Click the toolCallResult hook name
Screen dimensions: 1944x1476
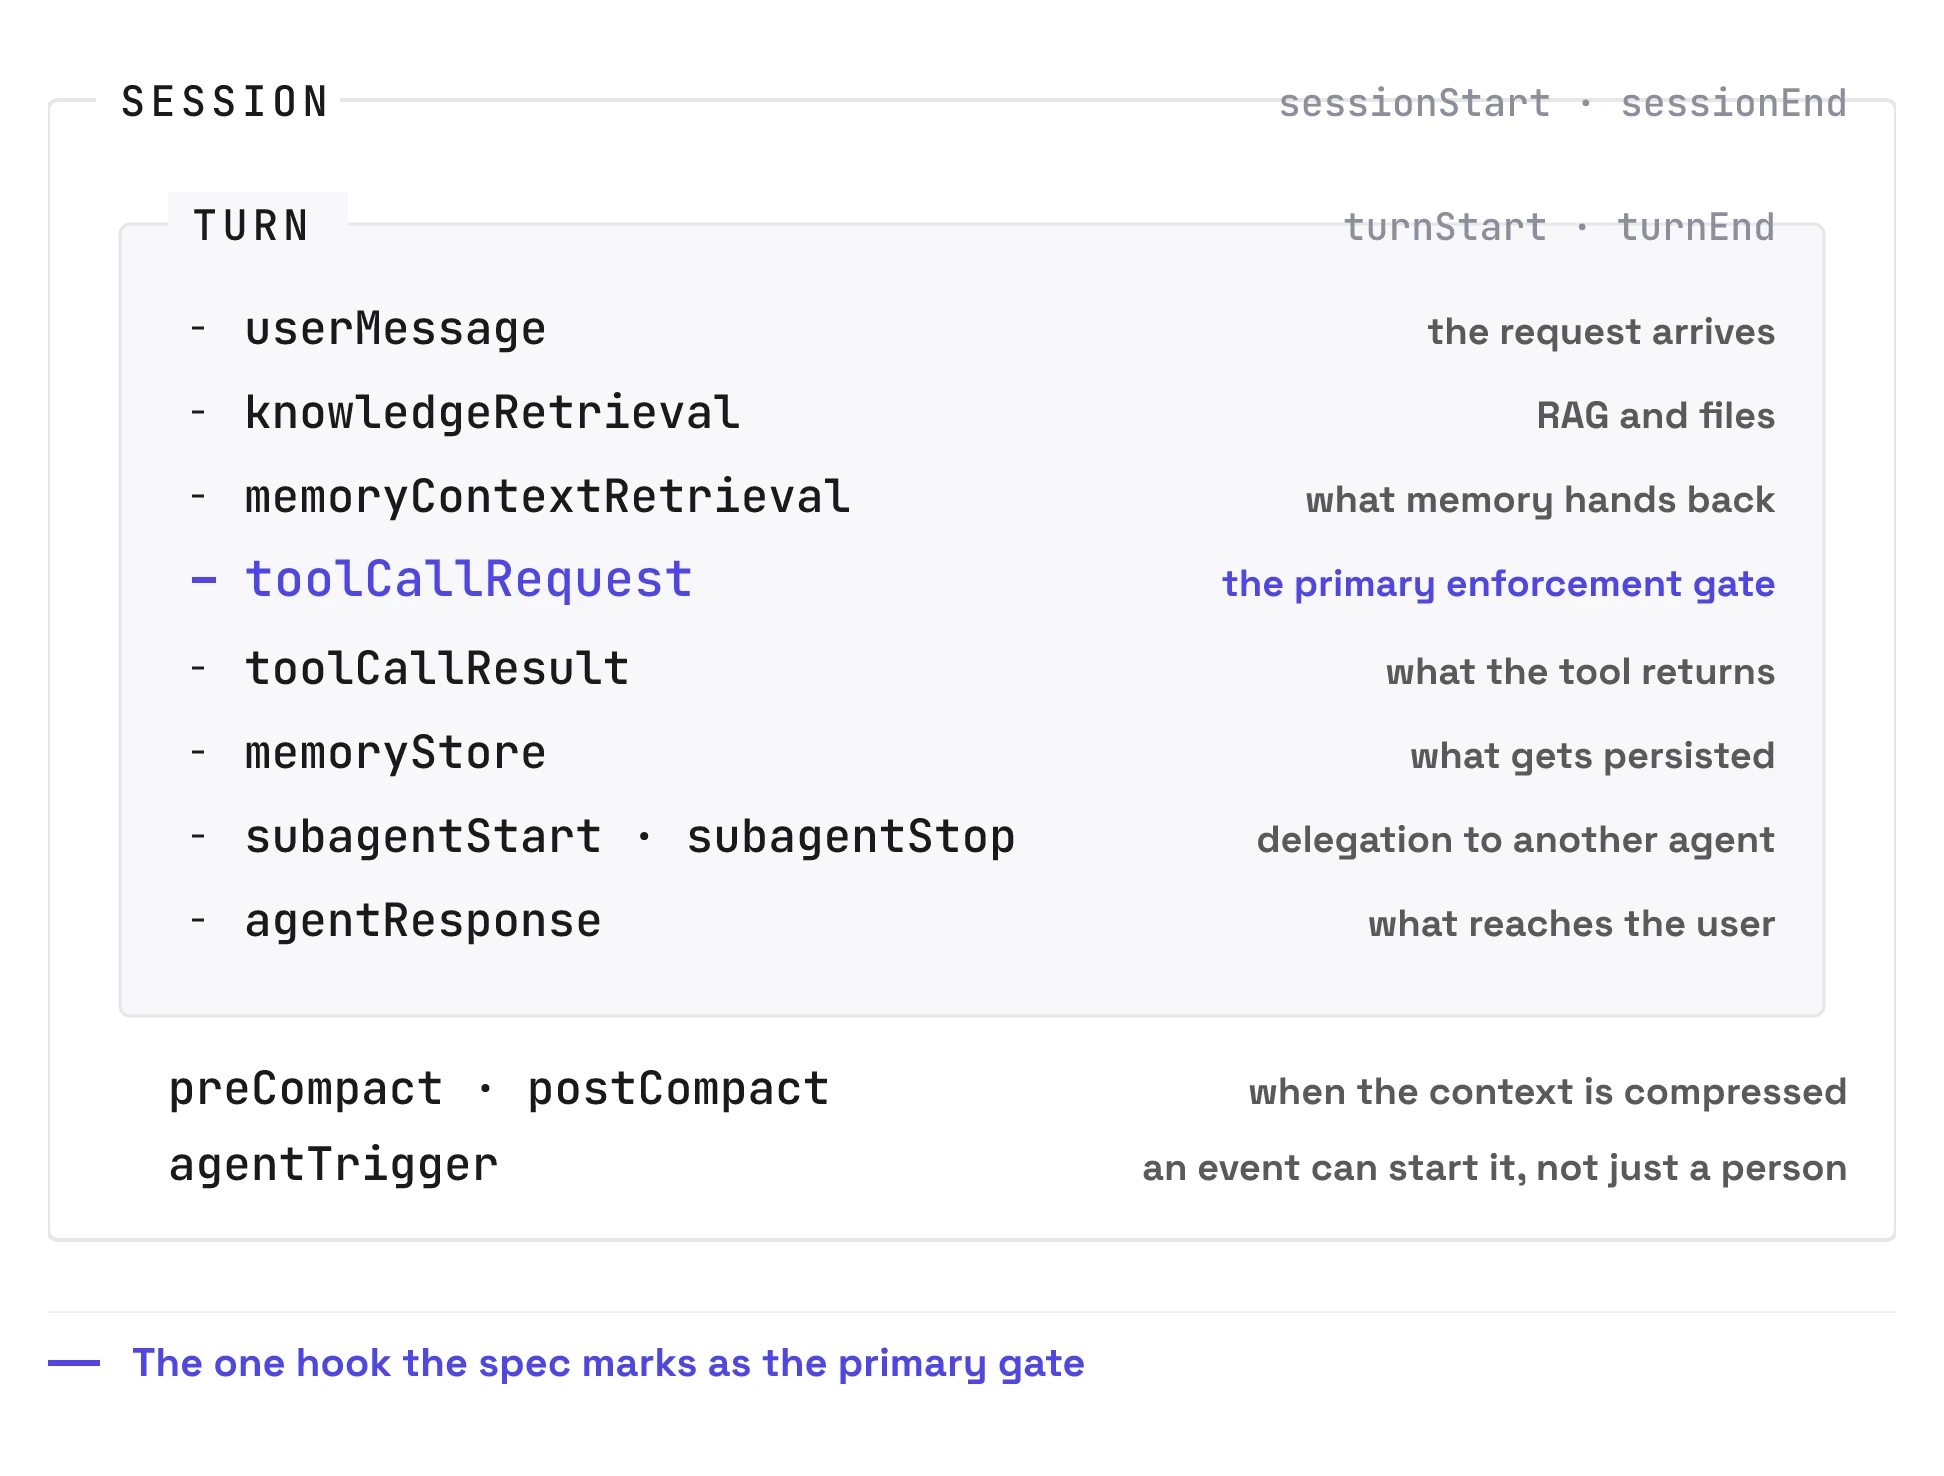coord(437,668)
